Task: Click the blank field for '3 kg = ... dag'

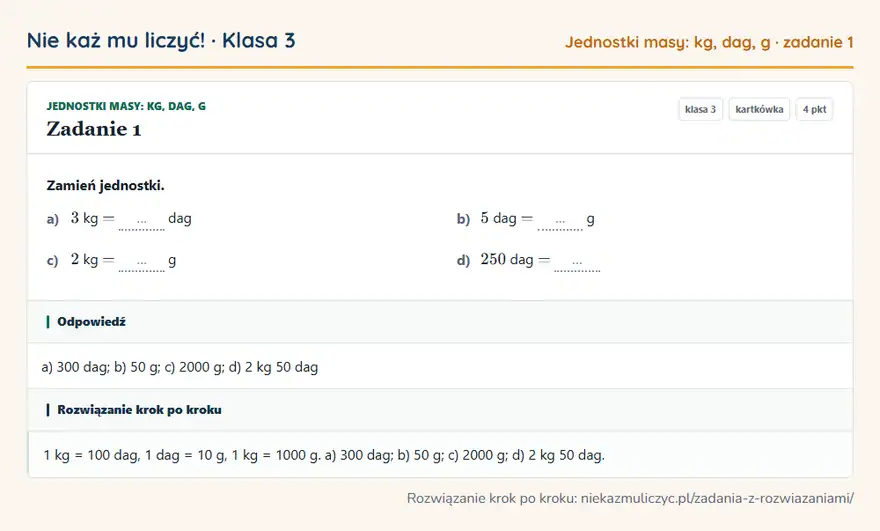Action: (141, 221)
